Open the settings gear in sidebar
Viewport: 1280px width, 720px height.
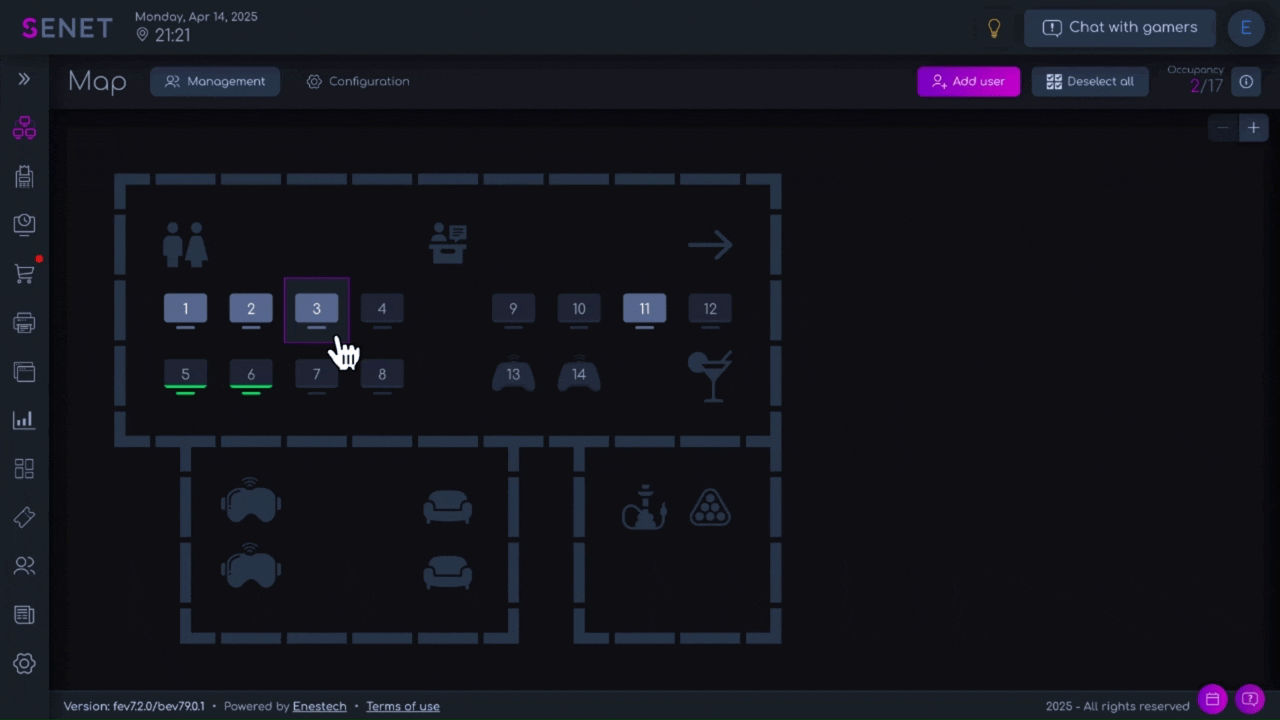click(24, 663)
